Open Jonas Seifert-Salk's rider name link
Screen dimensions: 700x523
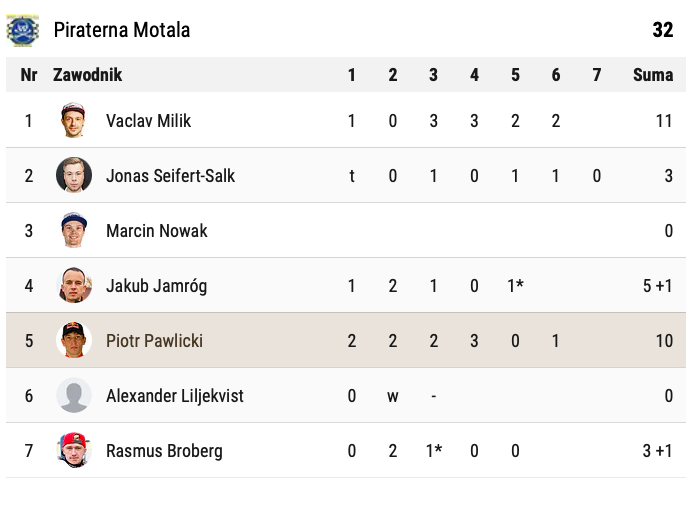[170, 176]
